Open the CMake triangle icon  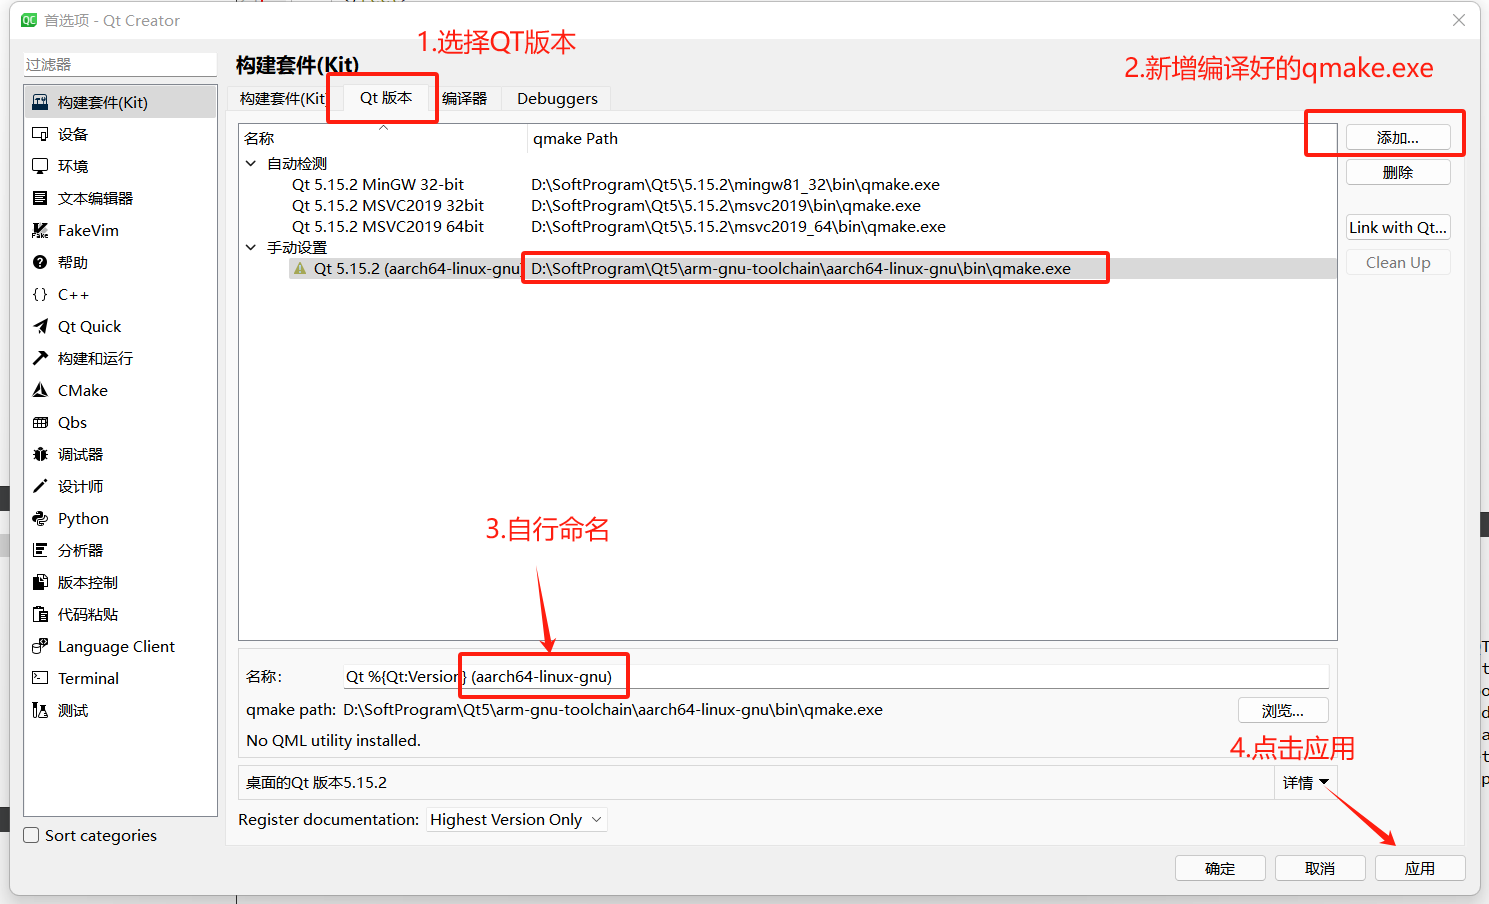(40, 390)
